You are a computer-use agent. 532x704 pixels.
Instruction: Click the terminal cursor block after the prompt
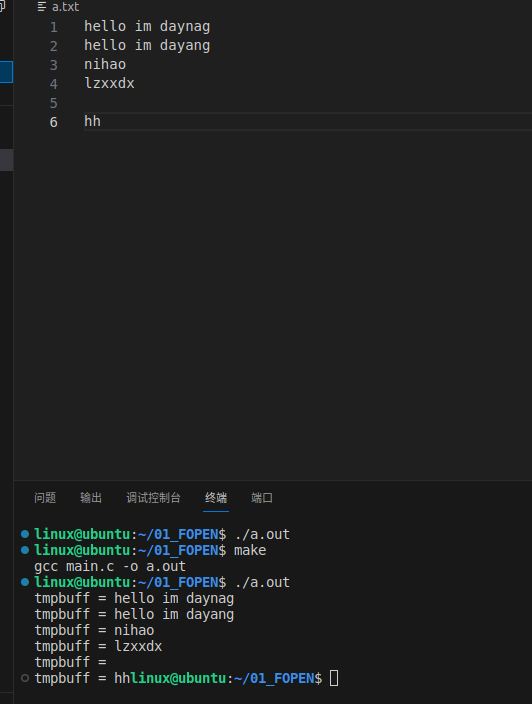(334, 678)
